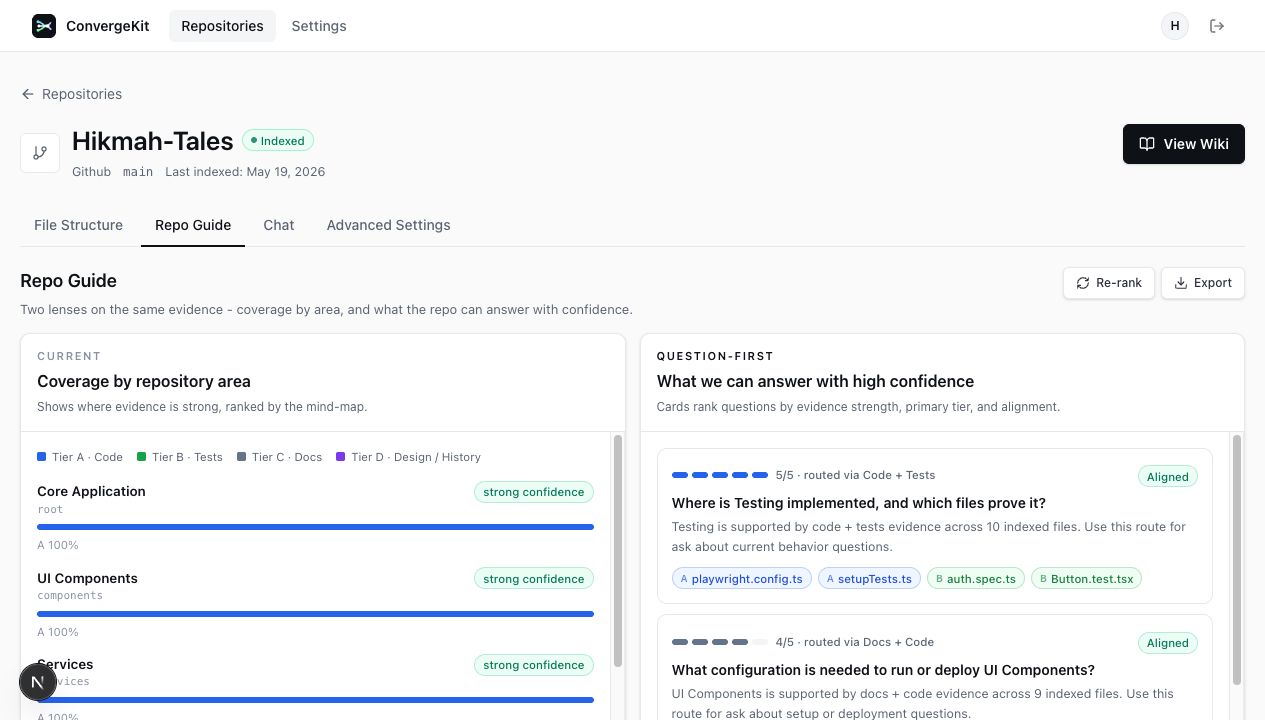Click the "routed via Docs + Code" text

pos(868,642)
